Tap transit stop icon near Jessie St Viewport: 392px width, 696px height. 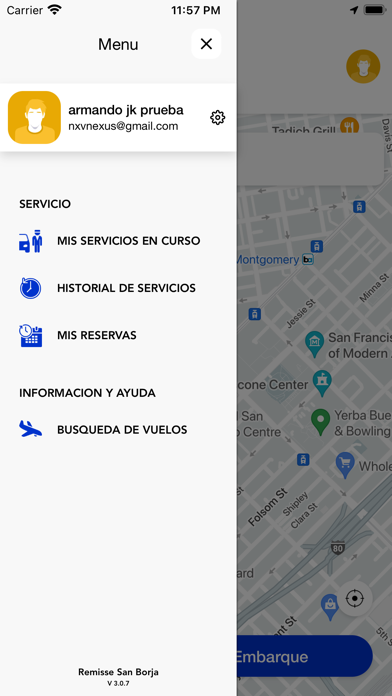click(254, 314)
